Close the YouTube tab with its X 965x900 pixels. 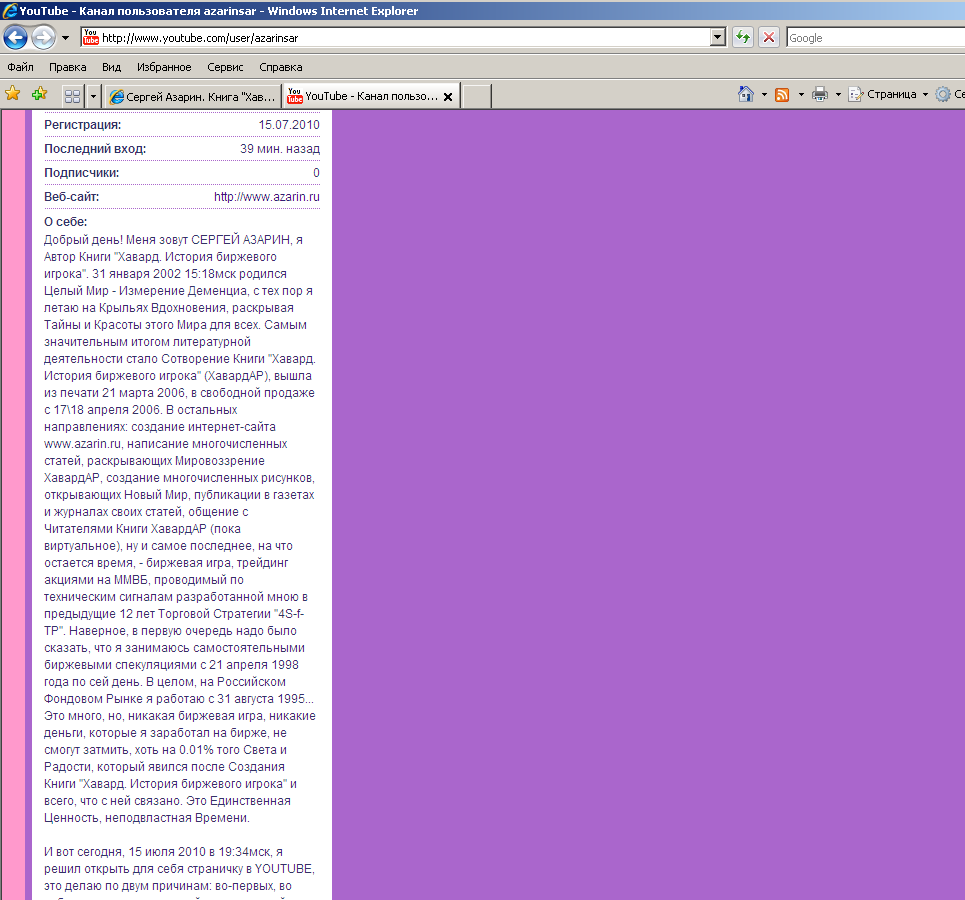pyautogui.click(x=448, y=97)
